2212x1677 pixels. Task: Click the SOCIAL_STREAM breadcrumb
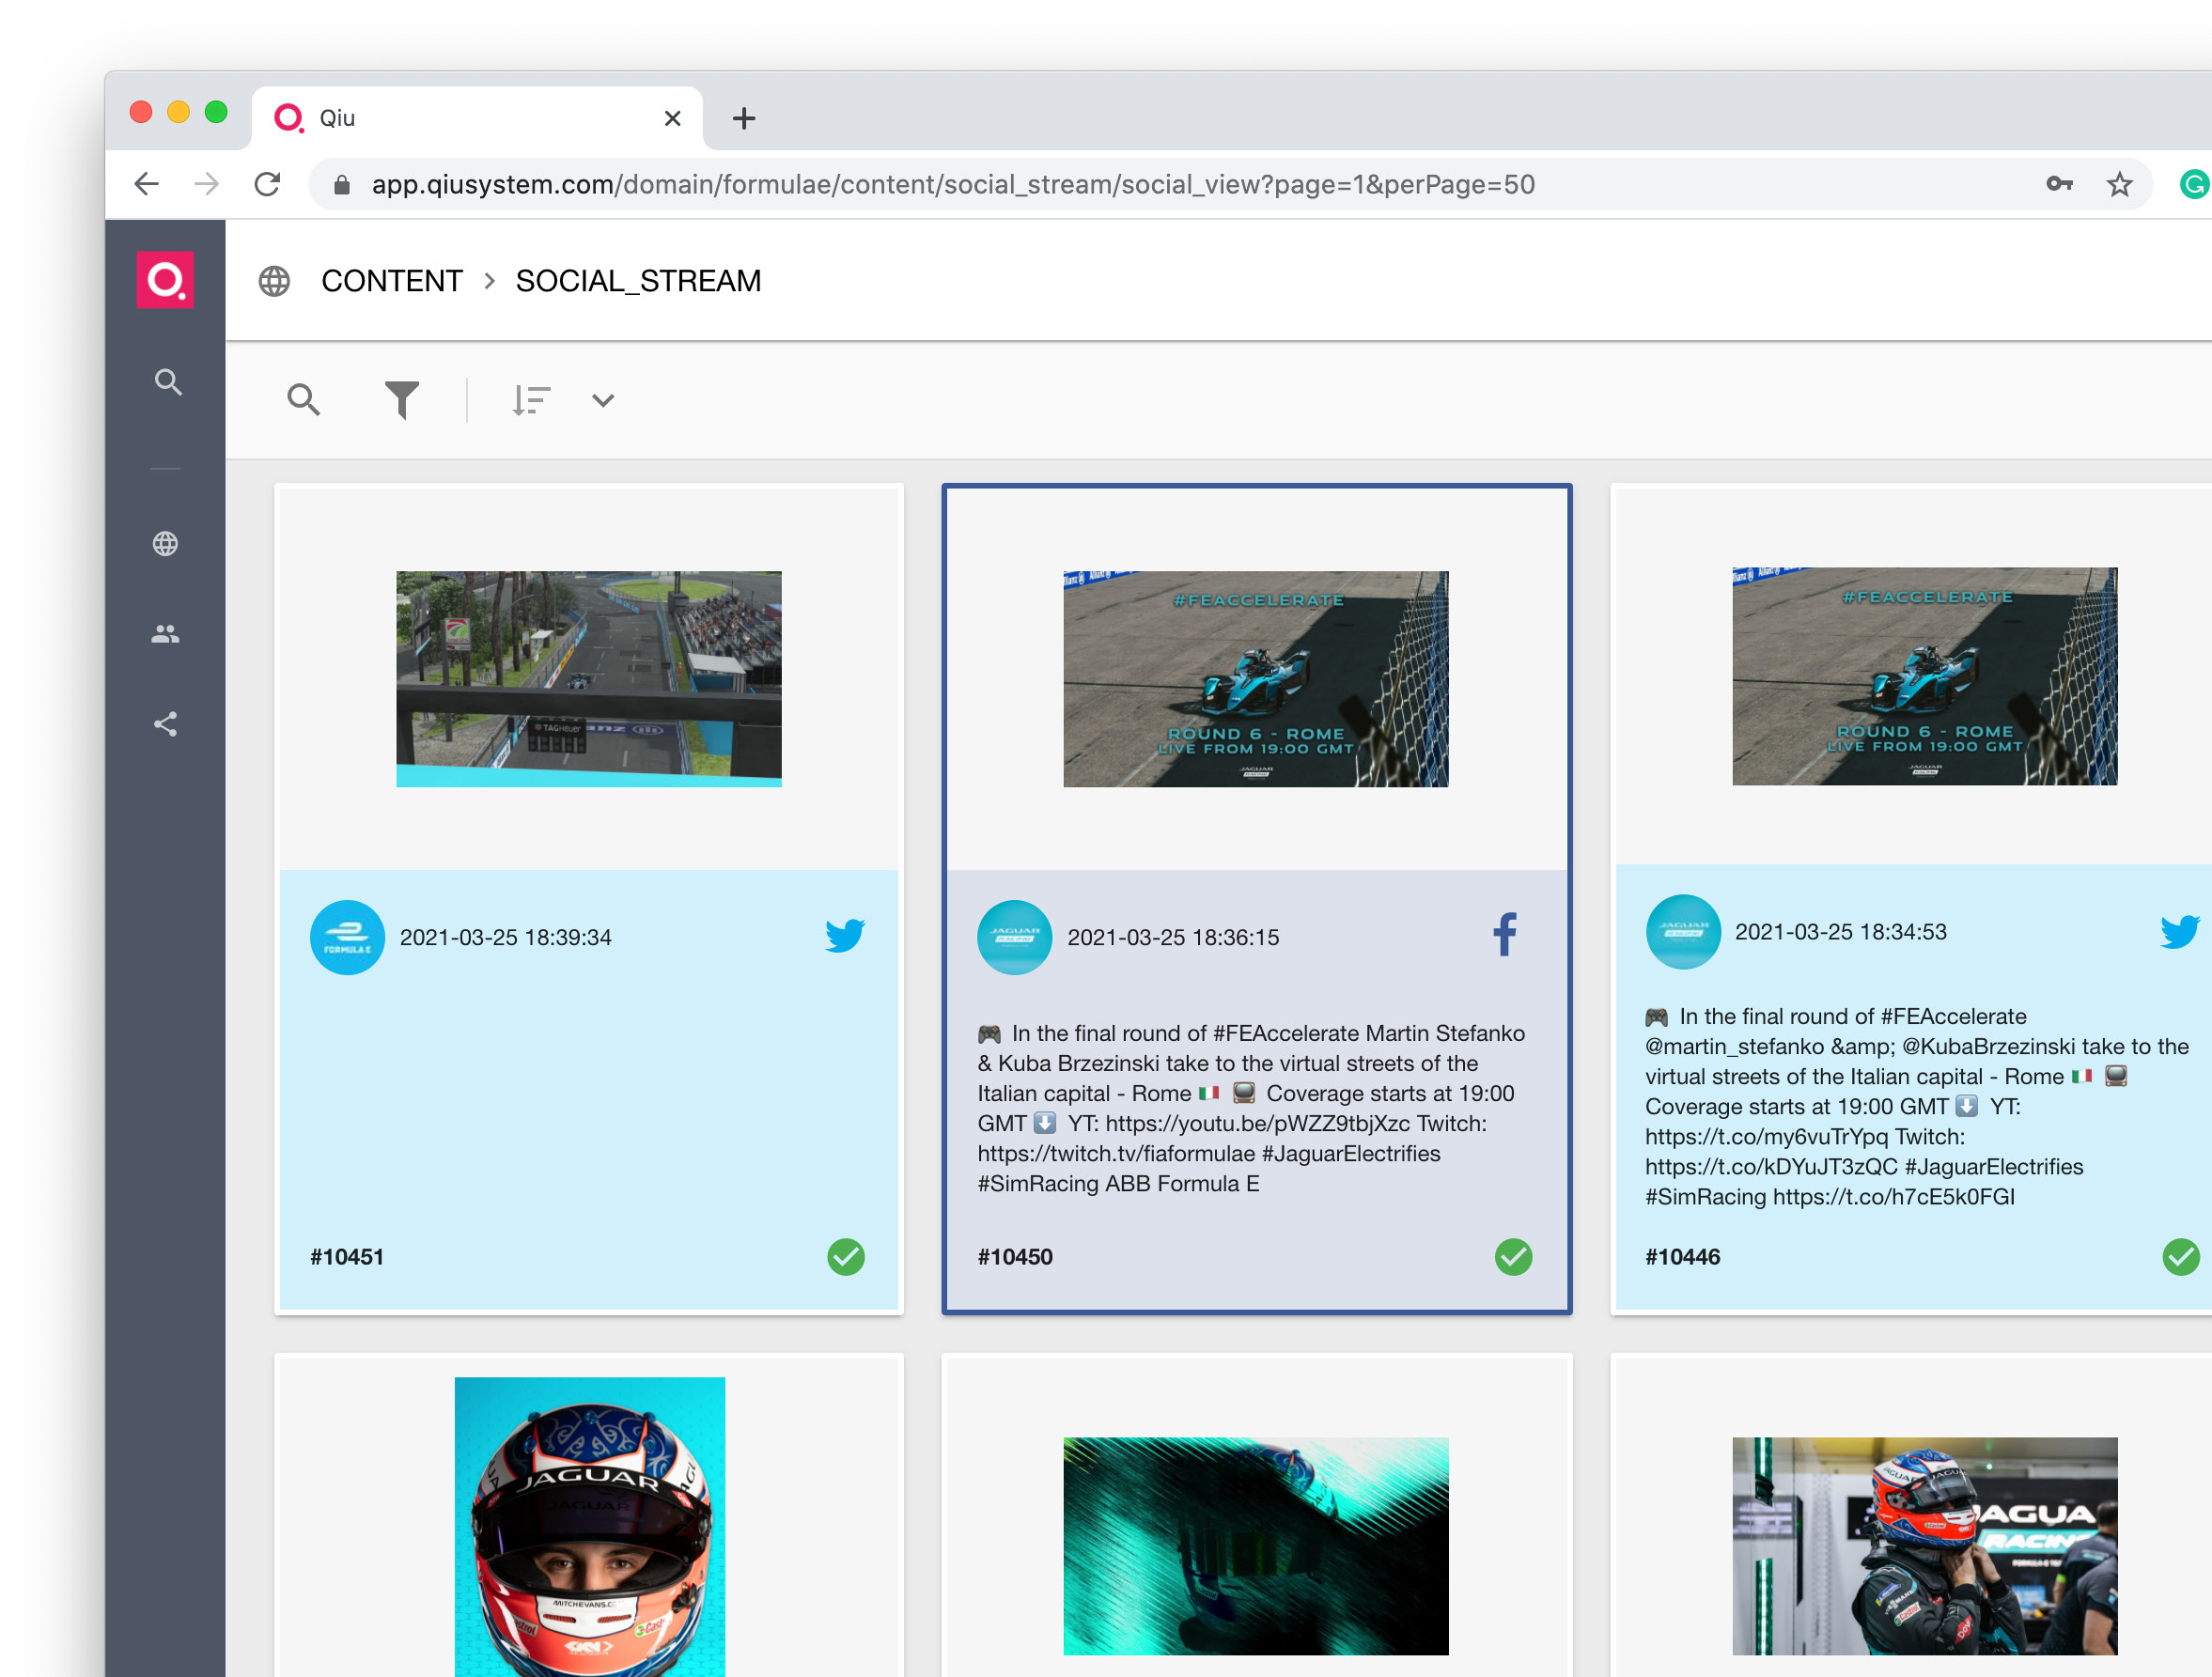(x=638, y=281)
